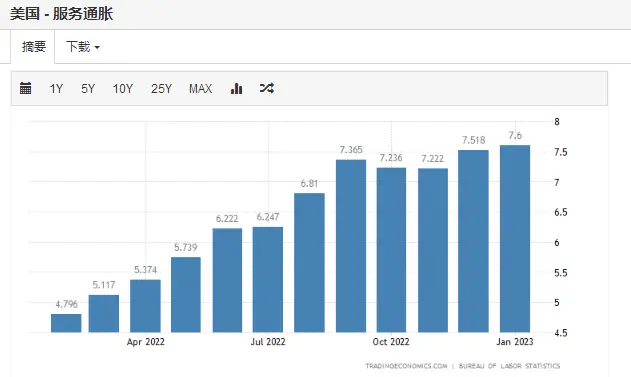Viewport: 631px width, 377px height.
Task: Open the 摘要 tab
Action: [x=33, y=47]
